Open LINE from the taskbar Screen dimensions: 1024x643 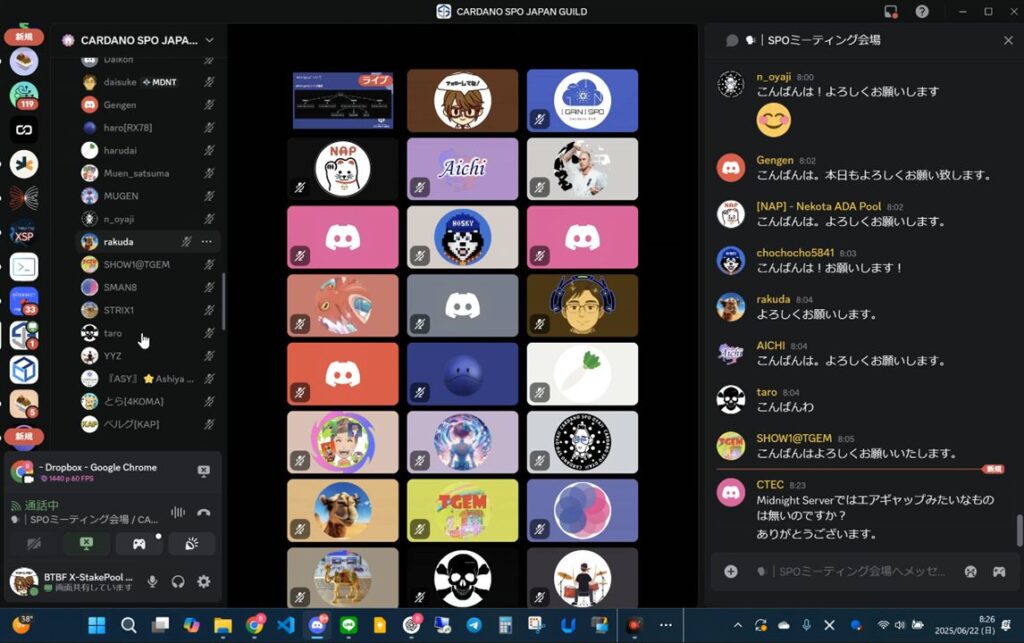349,625
